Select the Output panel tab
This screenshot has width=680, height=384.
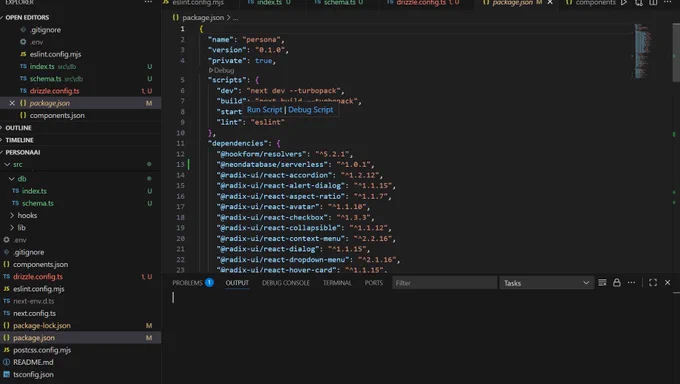[237, 283]
